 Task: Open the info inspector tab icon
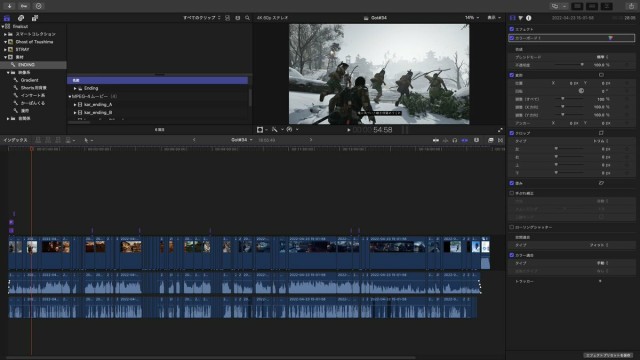tap(529, 18)
